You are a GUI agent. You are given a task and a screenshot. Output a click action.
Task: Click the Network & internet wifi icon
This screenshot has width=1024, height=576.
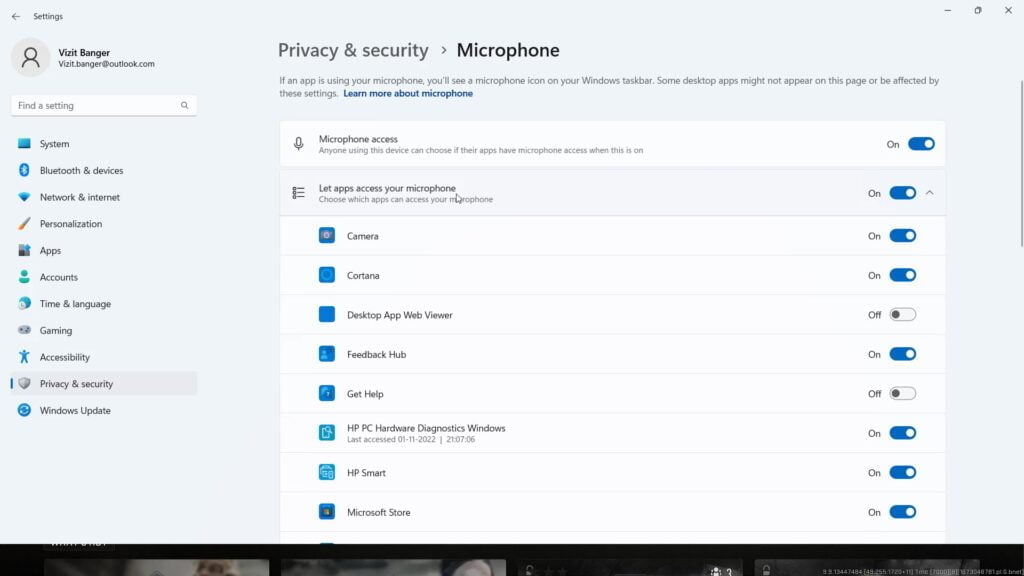coord(24,197)
